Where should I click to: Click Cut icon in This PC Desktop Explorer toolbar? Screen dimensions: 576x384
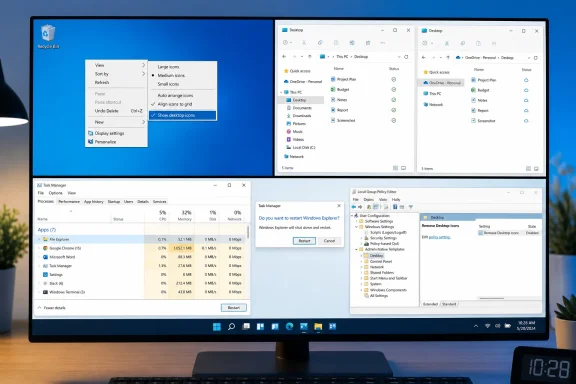point(304,43)
